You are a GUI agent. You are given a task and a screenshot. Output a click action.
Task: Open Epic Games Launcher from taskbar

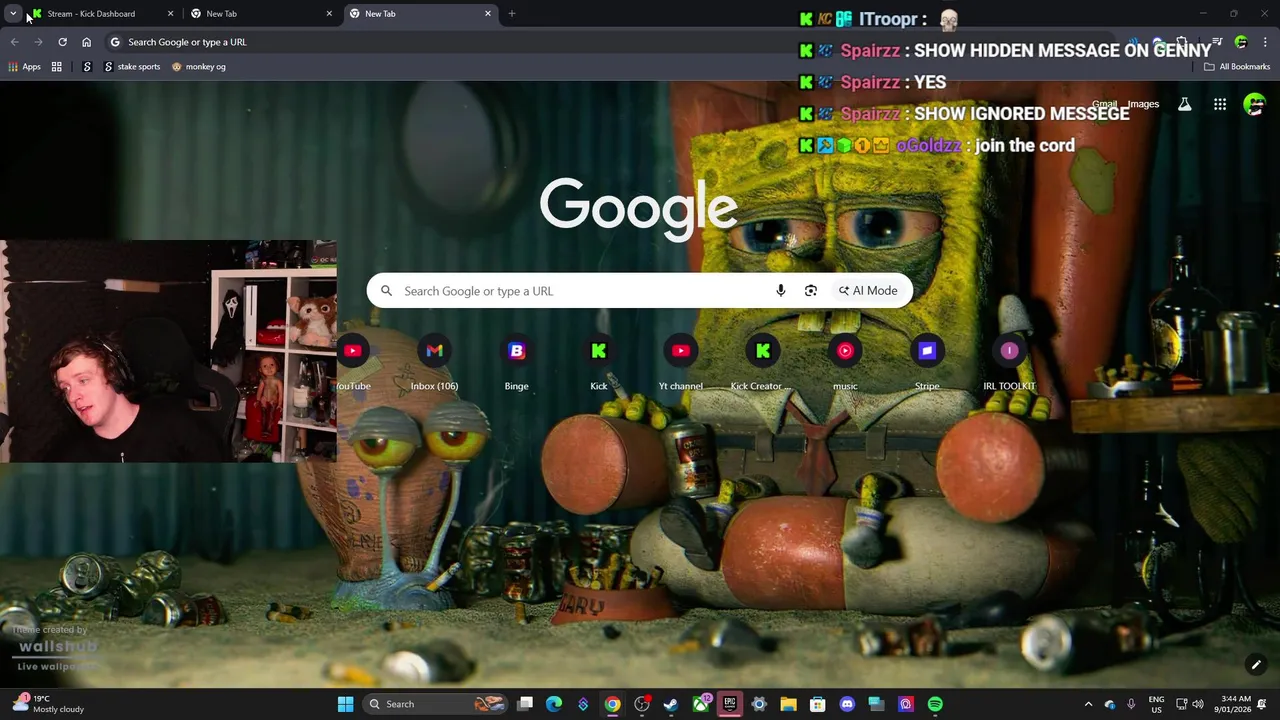click(729, 704)
